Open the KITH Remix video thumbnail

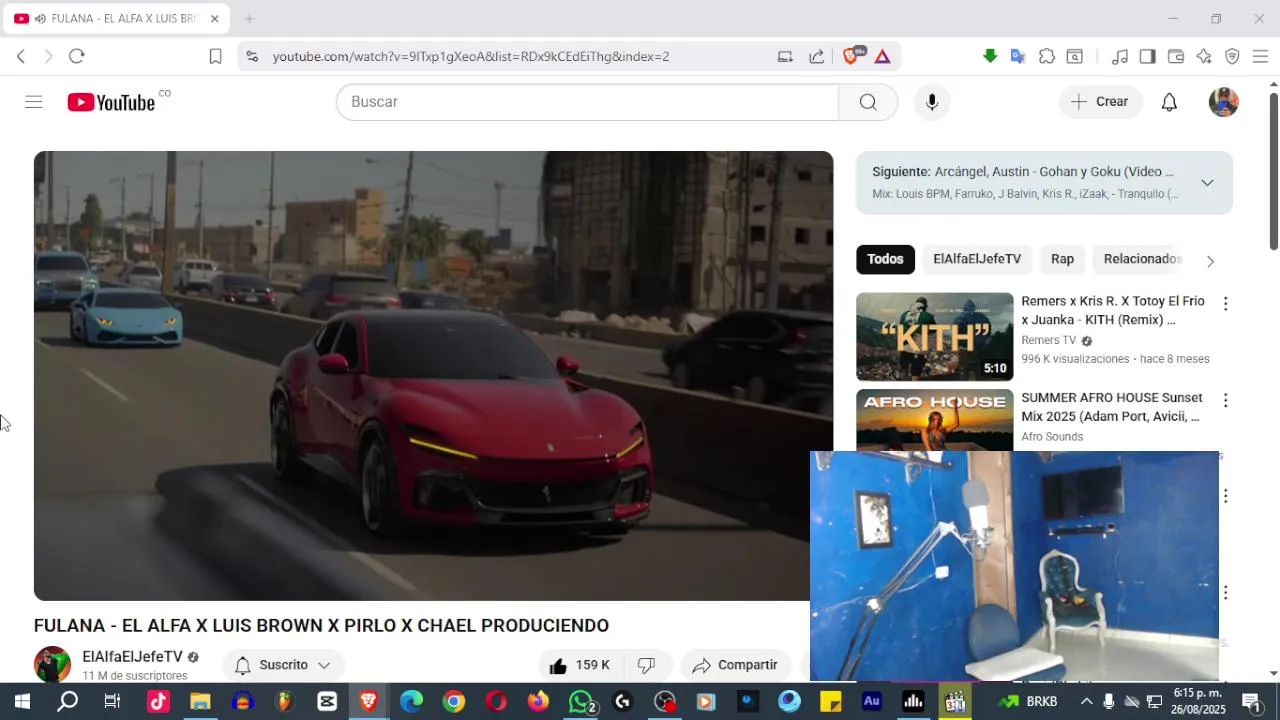934,337
